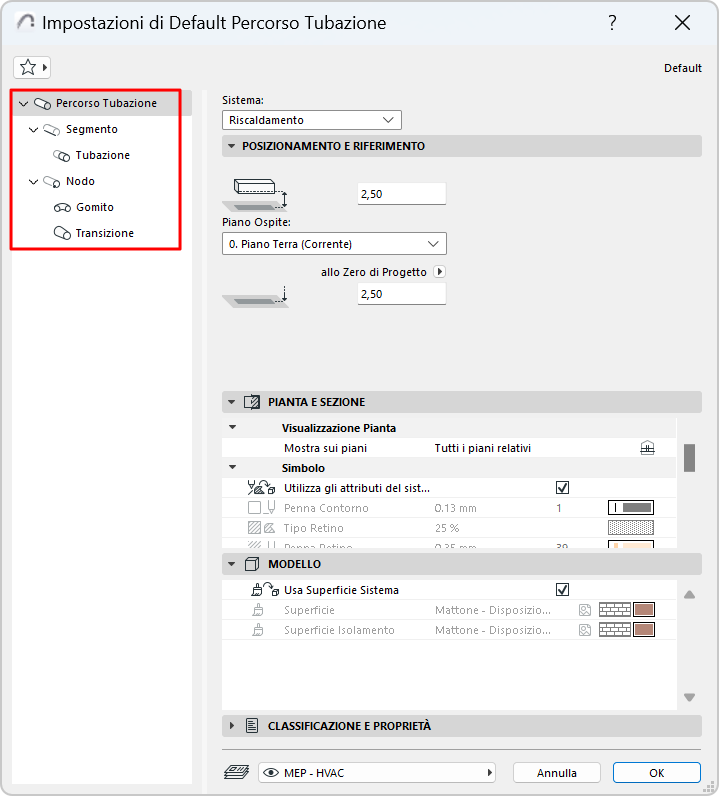This screenshot has width=719, height=796.
Task: Select Nodo in the tree
Action: (80, 181)
